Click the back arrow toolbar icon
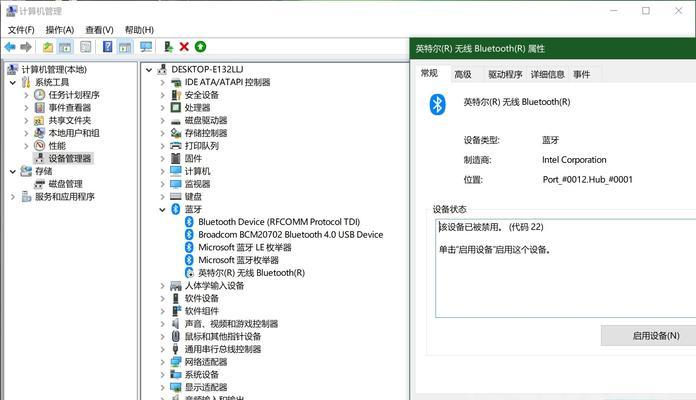This screenshot has width=696, height=400. click(10, 47)
